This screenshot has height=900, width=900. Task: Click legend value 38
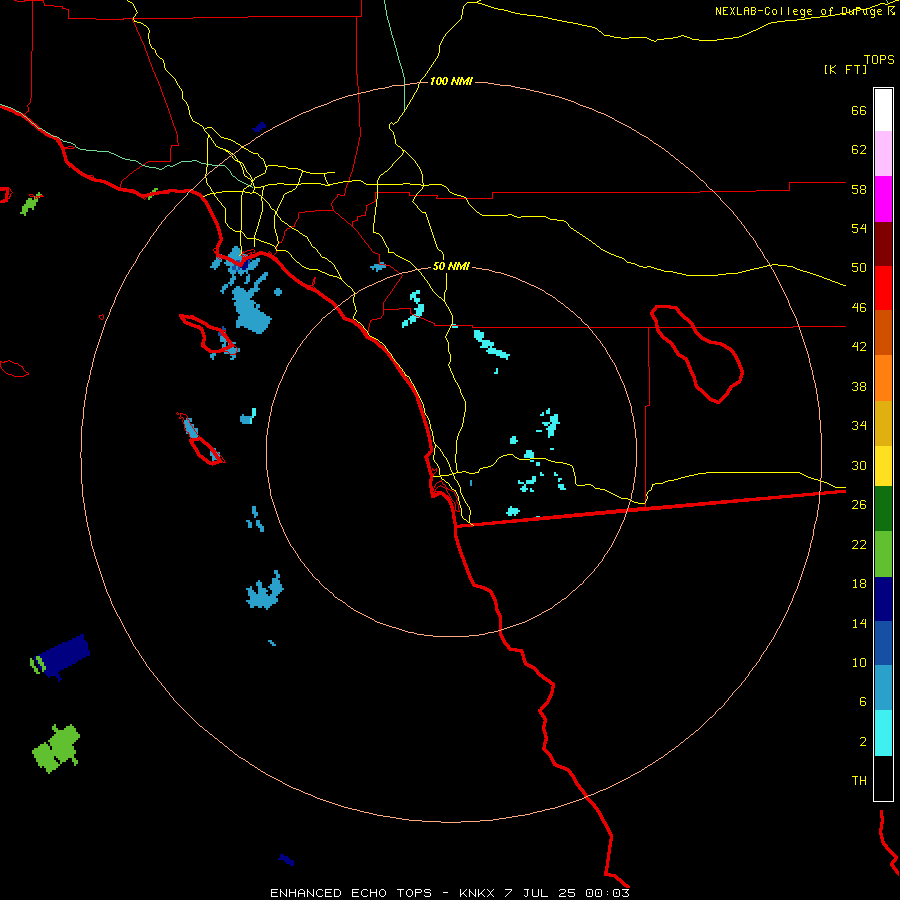859,386
